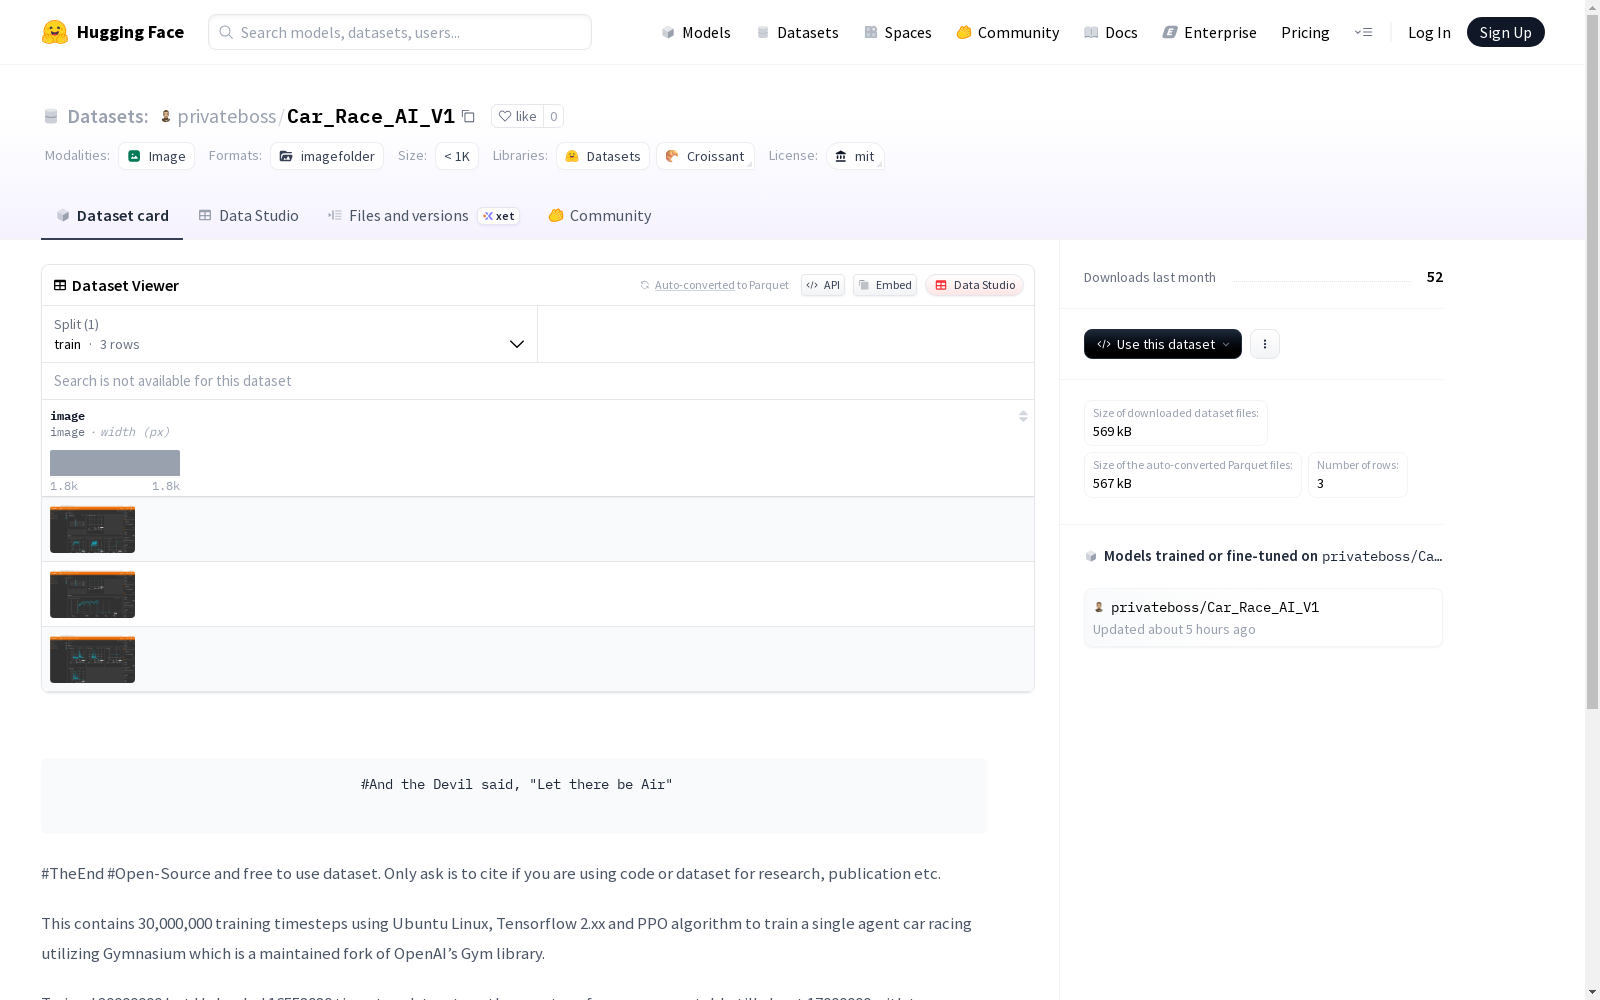
Task: Click the 'Number of rows:' label
Action: coord(1357,465)
